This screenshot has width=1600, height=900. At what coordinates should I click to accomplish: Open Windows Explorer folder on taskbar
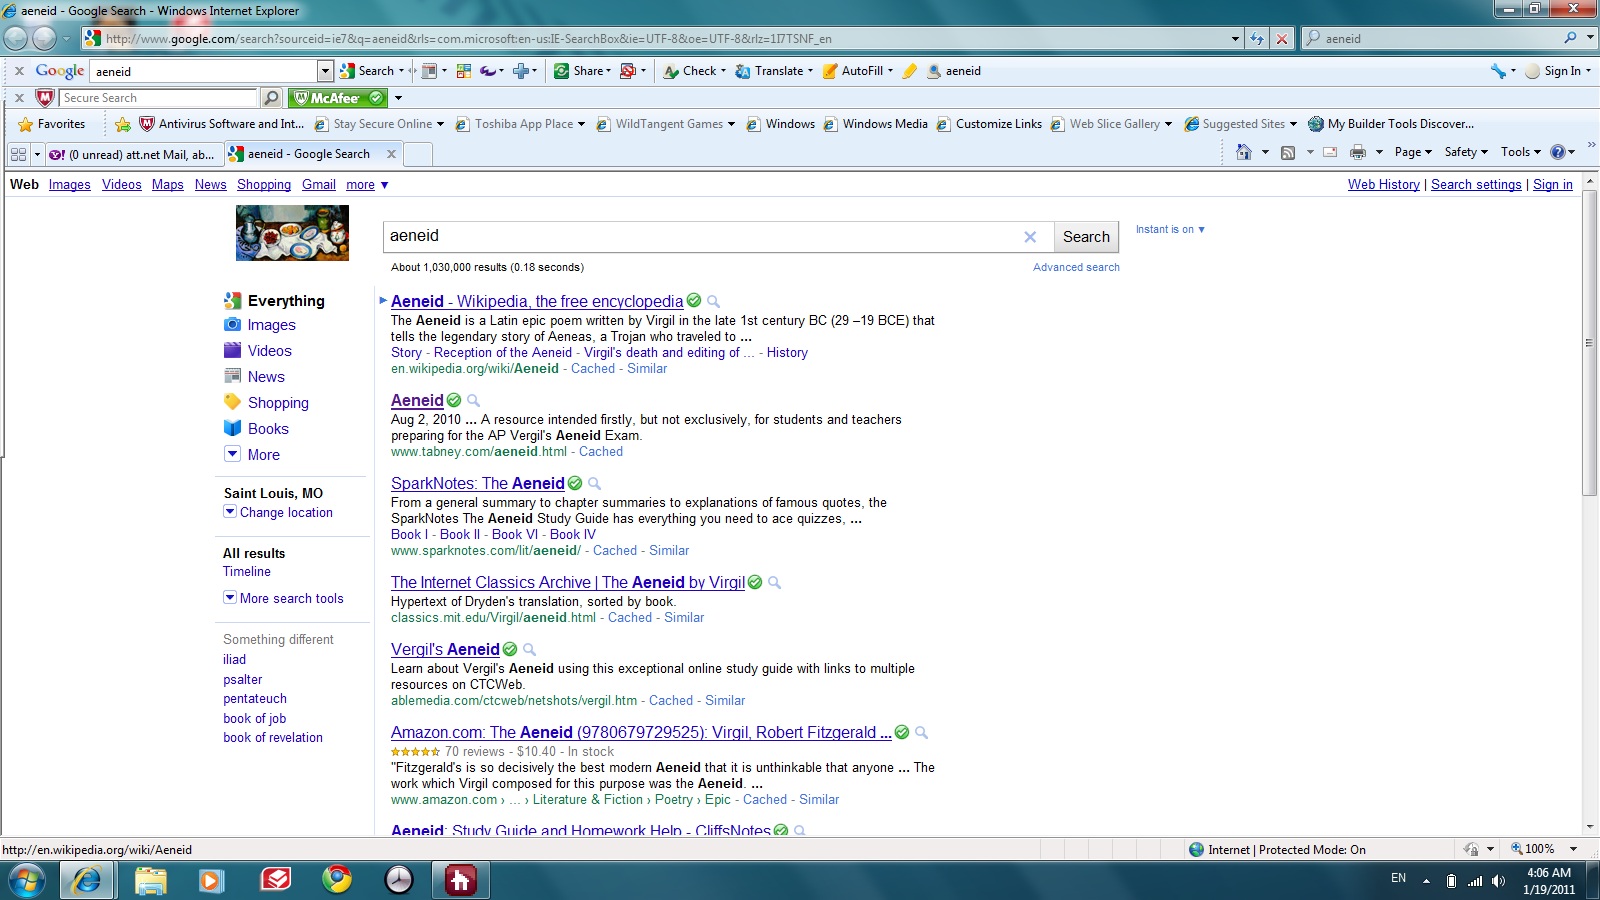(151, 879)
